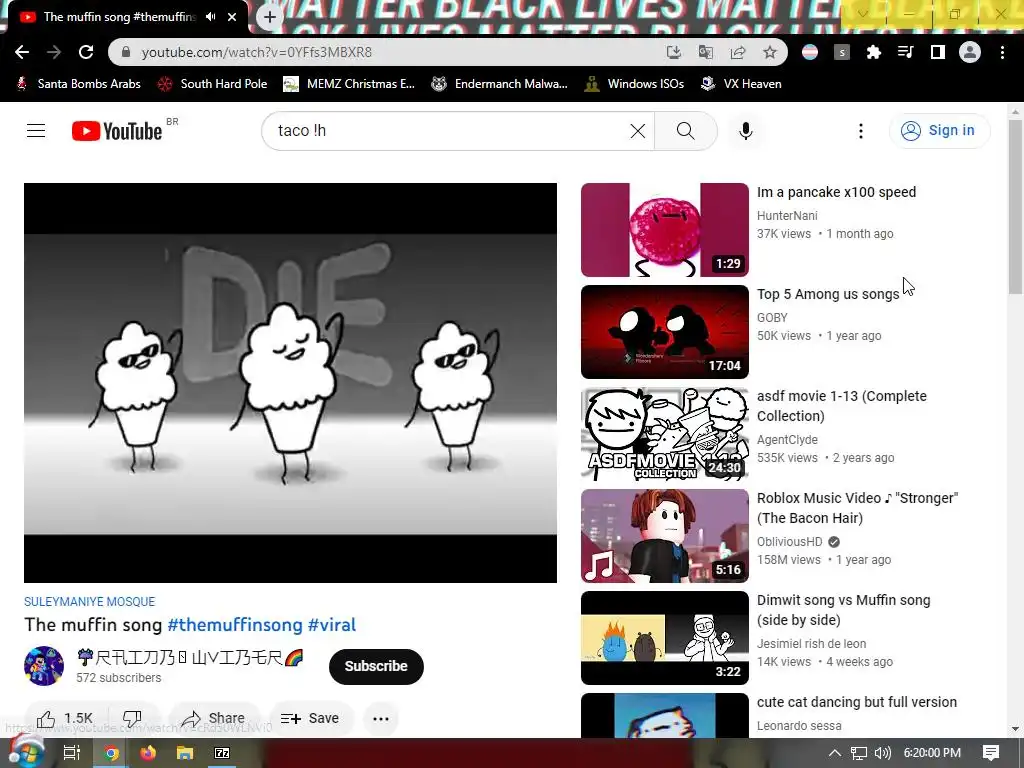Click the address bar URL
The image size is (1024, 768).
pos(257,52)
